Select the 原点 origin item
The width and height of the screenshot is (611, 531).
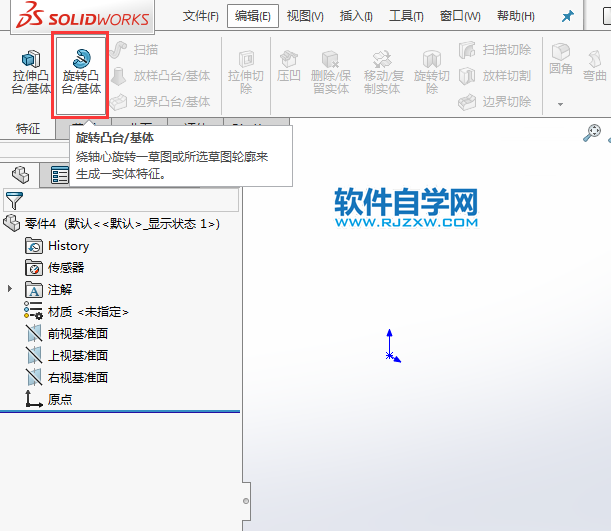coord(48,399)
